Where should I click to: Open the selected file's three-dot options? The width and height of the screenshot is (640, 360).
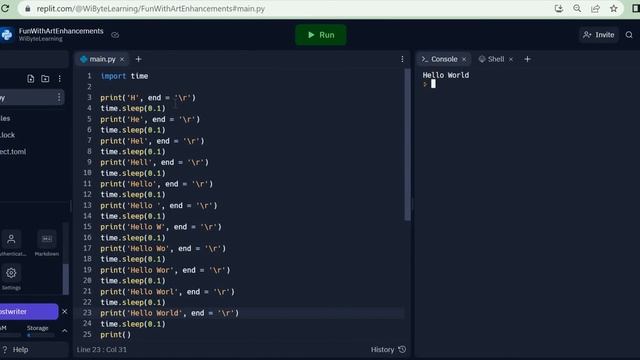point(59,97)
